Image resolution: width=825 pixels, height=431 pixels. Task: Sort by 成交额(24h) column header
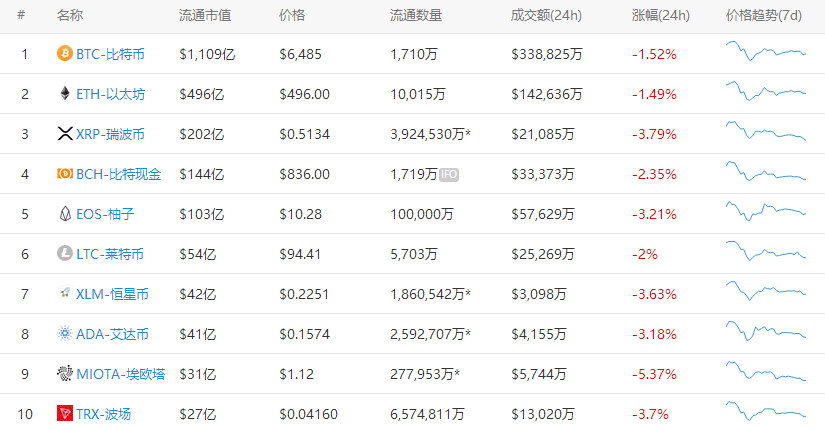(546, 15)
